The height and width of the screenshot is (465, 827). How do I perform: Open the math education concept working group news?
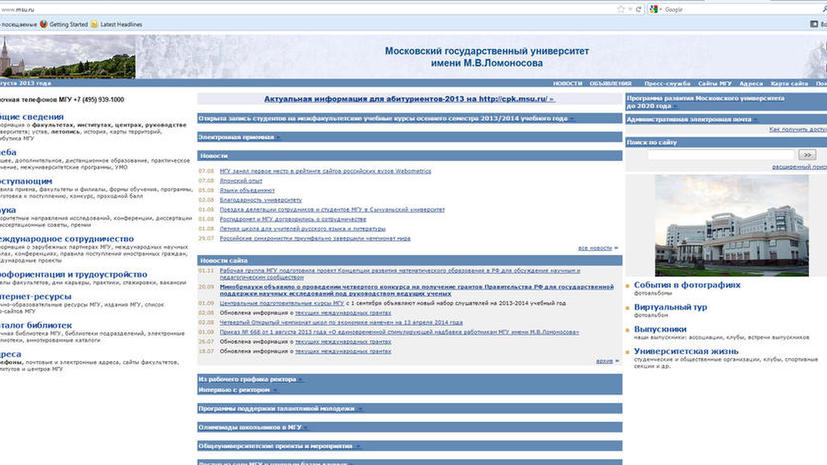(x=400, y=274)
